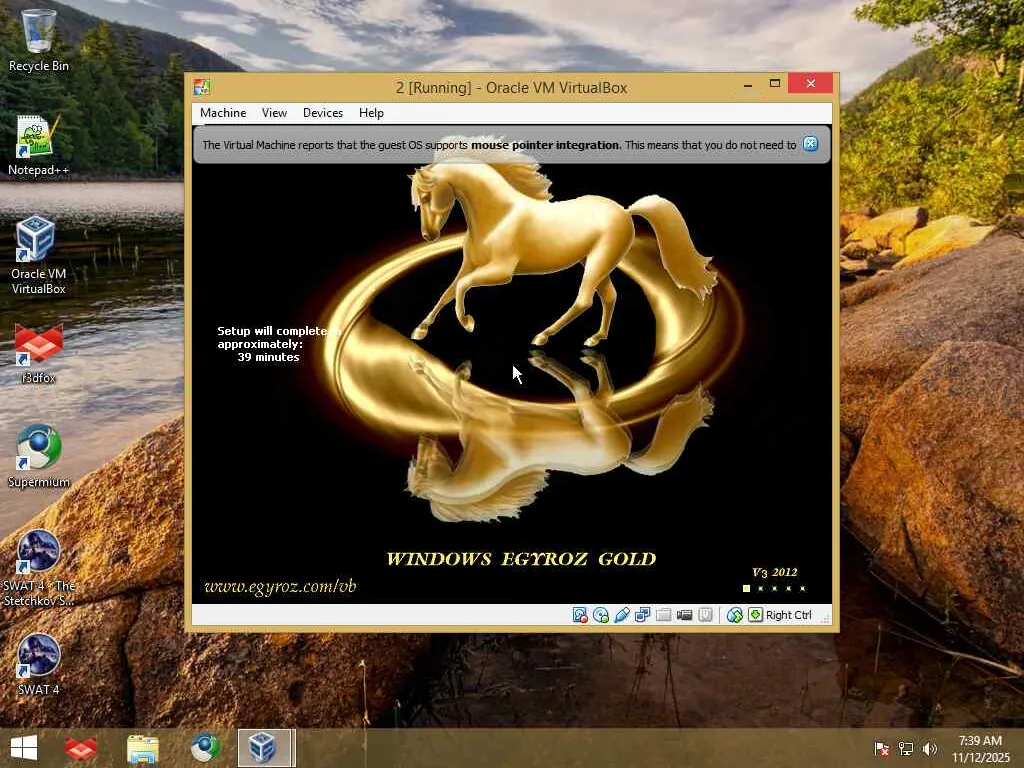Minimize the VirtualBox window
1024x768 pixels.
point(748,84)
